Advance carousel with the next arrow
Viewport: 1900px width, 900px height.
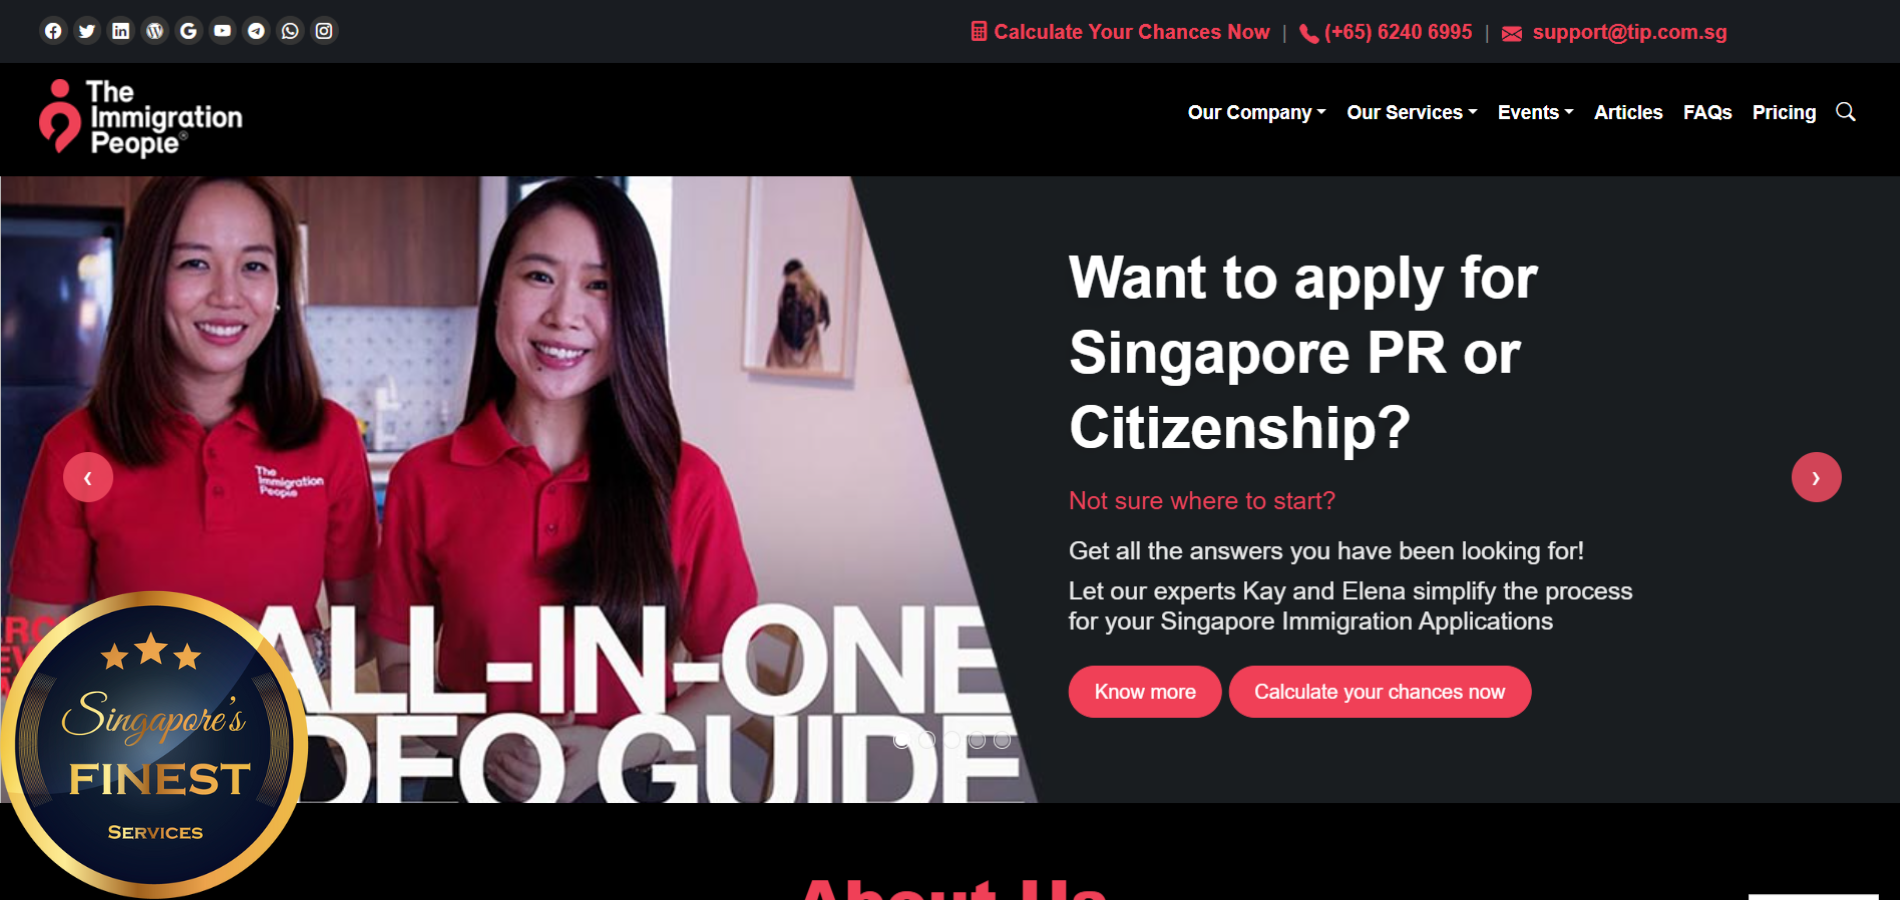[x=1816, y=477]
